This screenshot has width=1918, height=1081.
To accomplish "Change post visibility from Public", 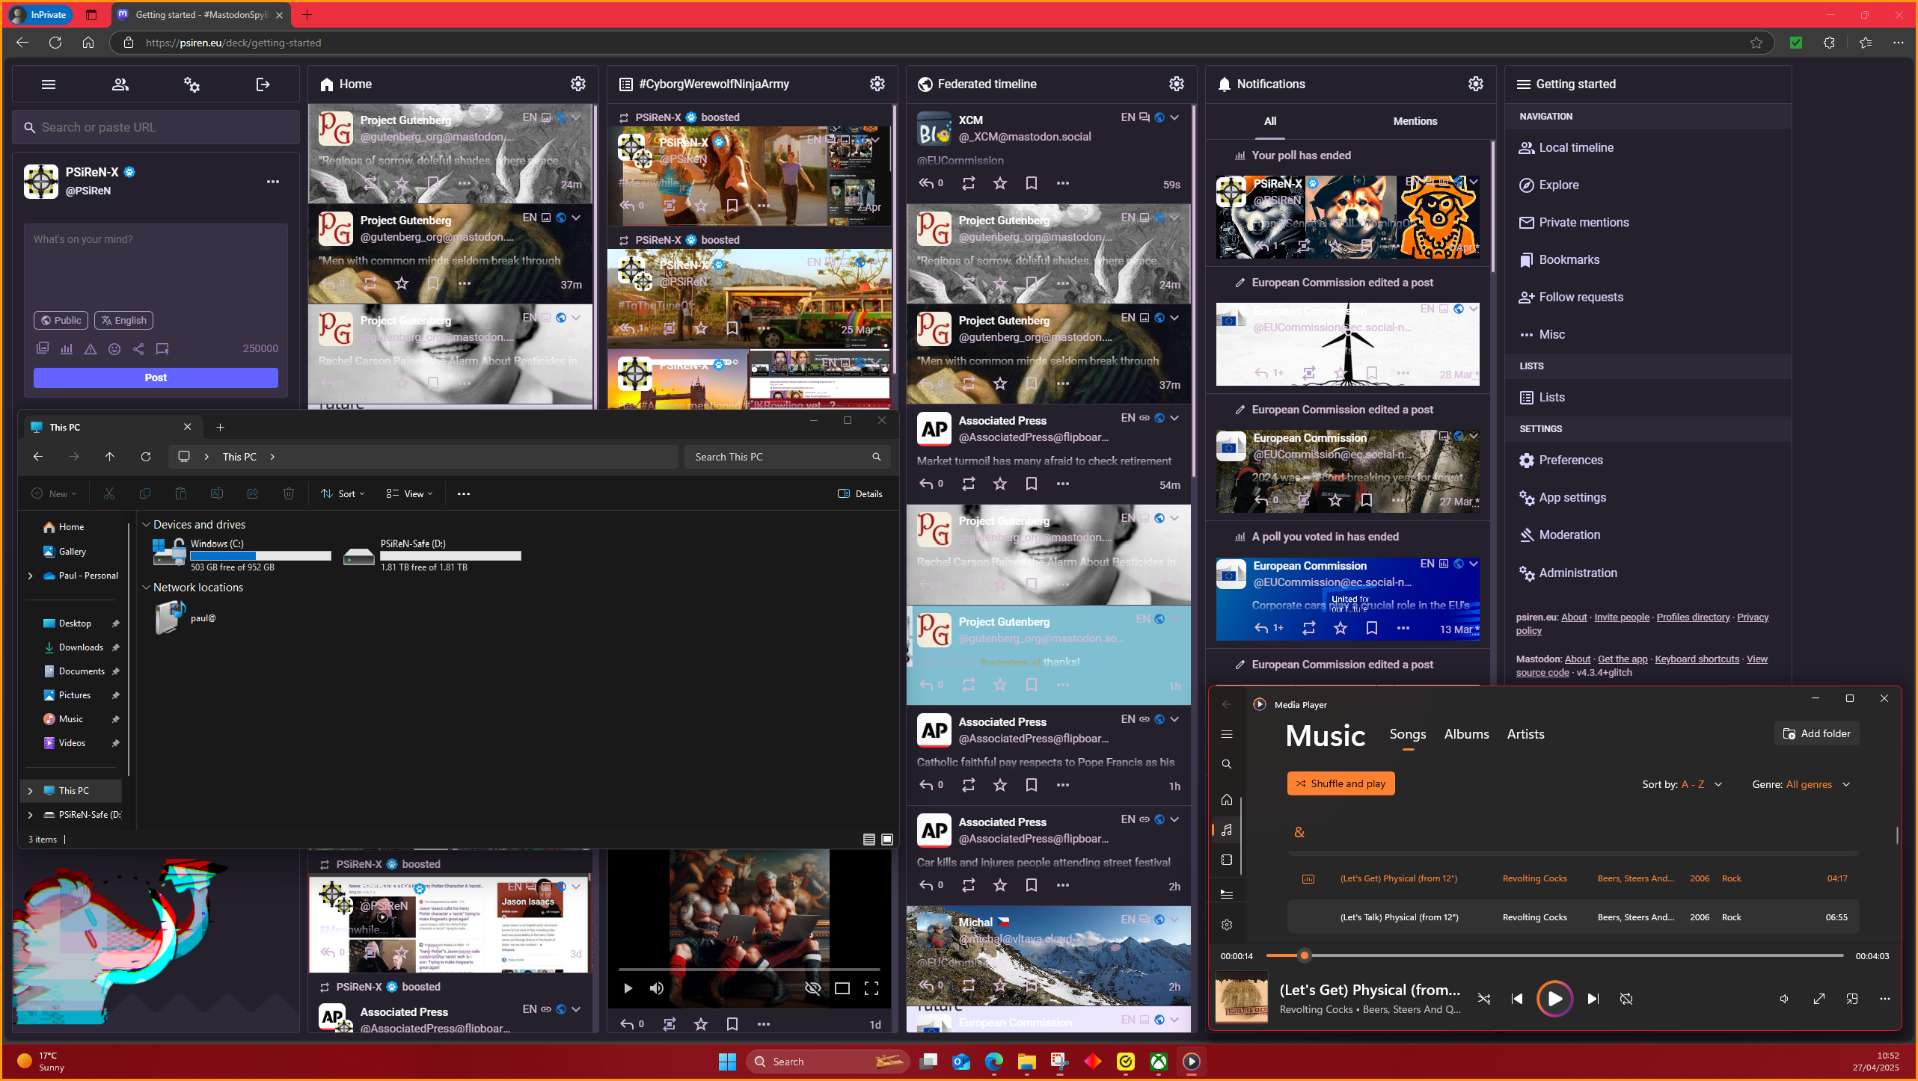I will (x=61, y=321).
